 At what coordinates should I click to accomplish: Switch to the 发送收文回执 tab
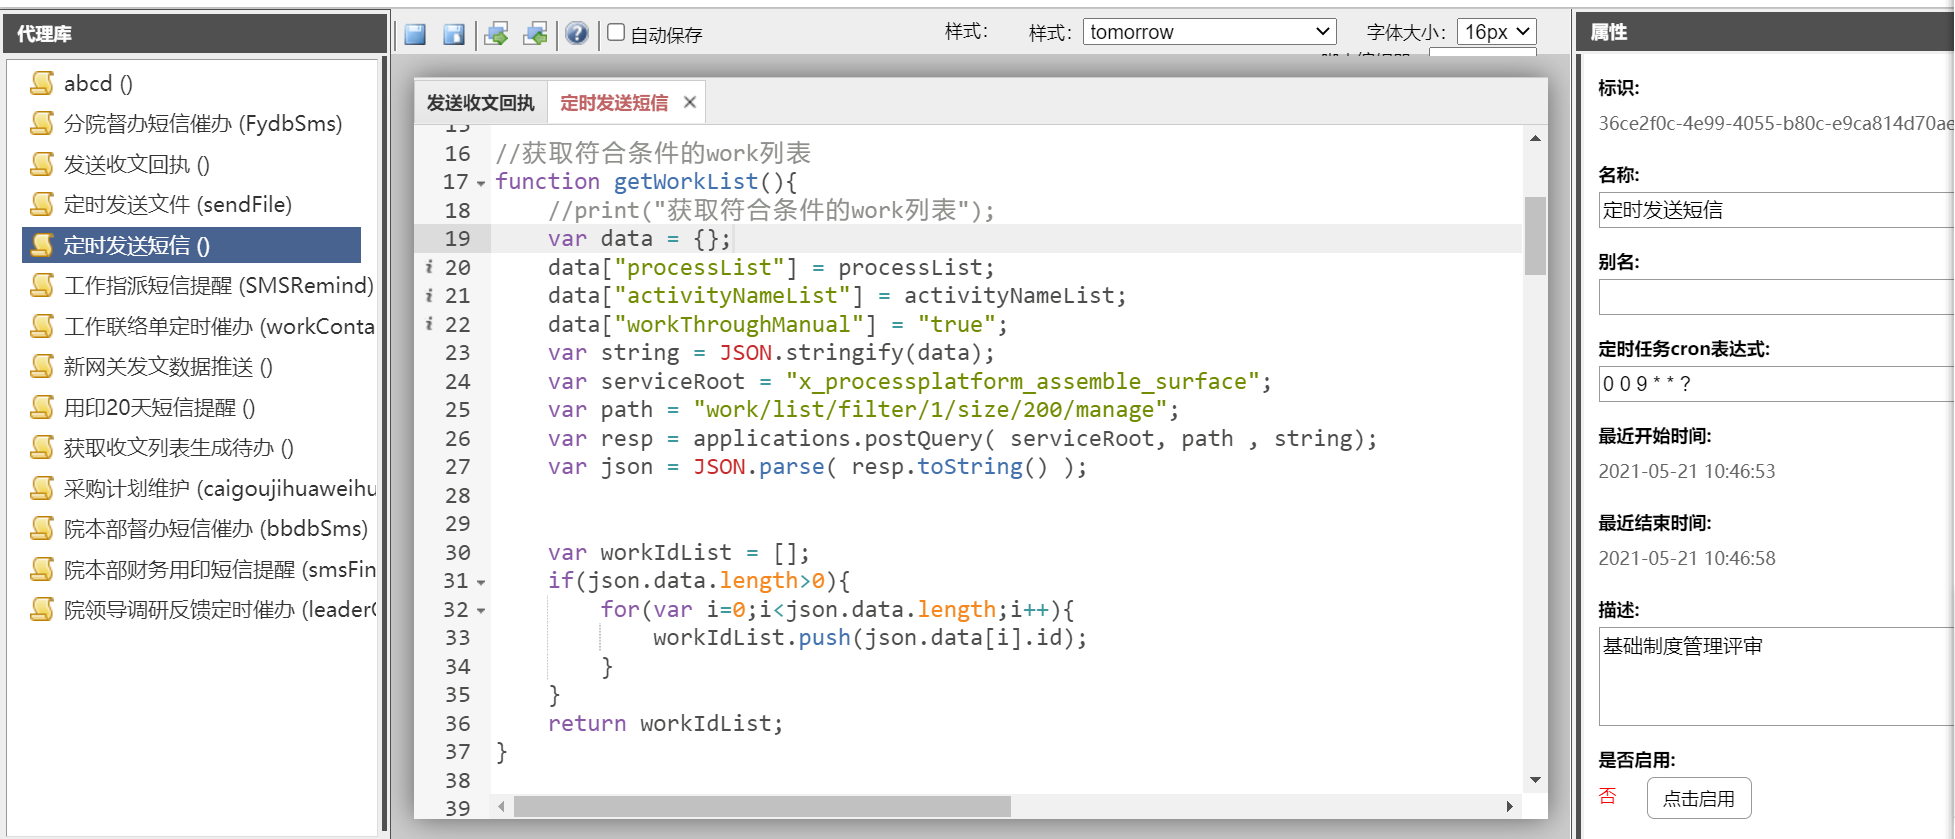[480, 102]
